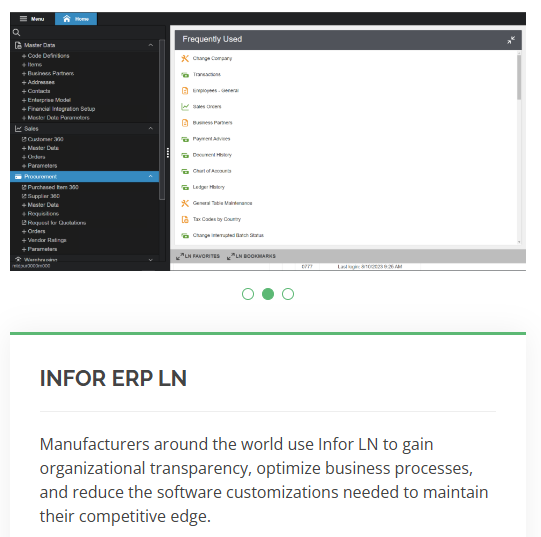Image resolution: width=541 pixels, height=537 pixels.
Task: Click the Business Partners orange document icon
Action: point(185,123)
